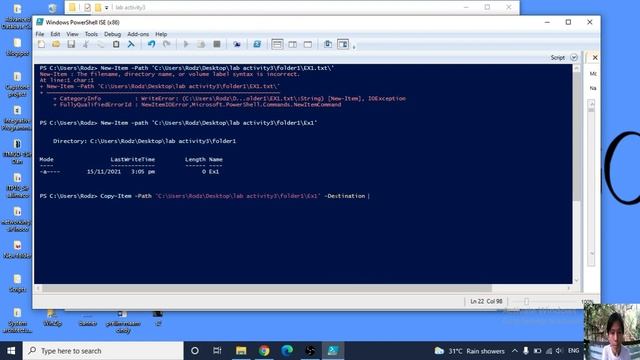The image size is (640, 360).
Task: Click PowerShell ISE taskbar icon
Action: click(x=333, y=351)
